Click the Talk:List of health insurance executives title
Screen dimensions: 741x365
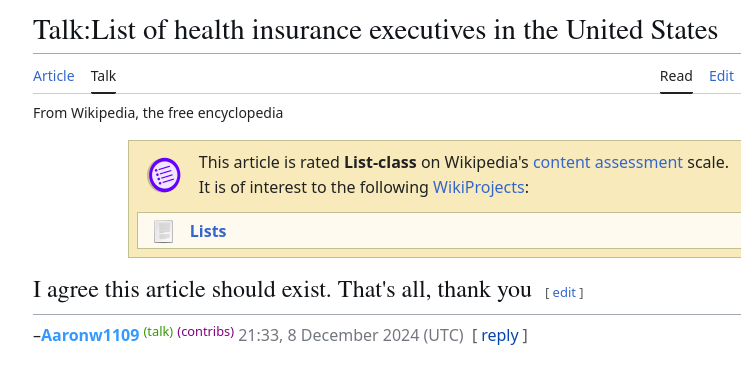click(375, 30)
